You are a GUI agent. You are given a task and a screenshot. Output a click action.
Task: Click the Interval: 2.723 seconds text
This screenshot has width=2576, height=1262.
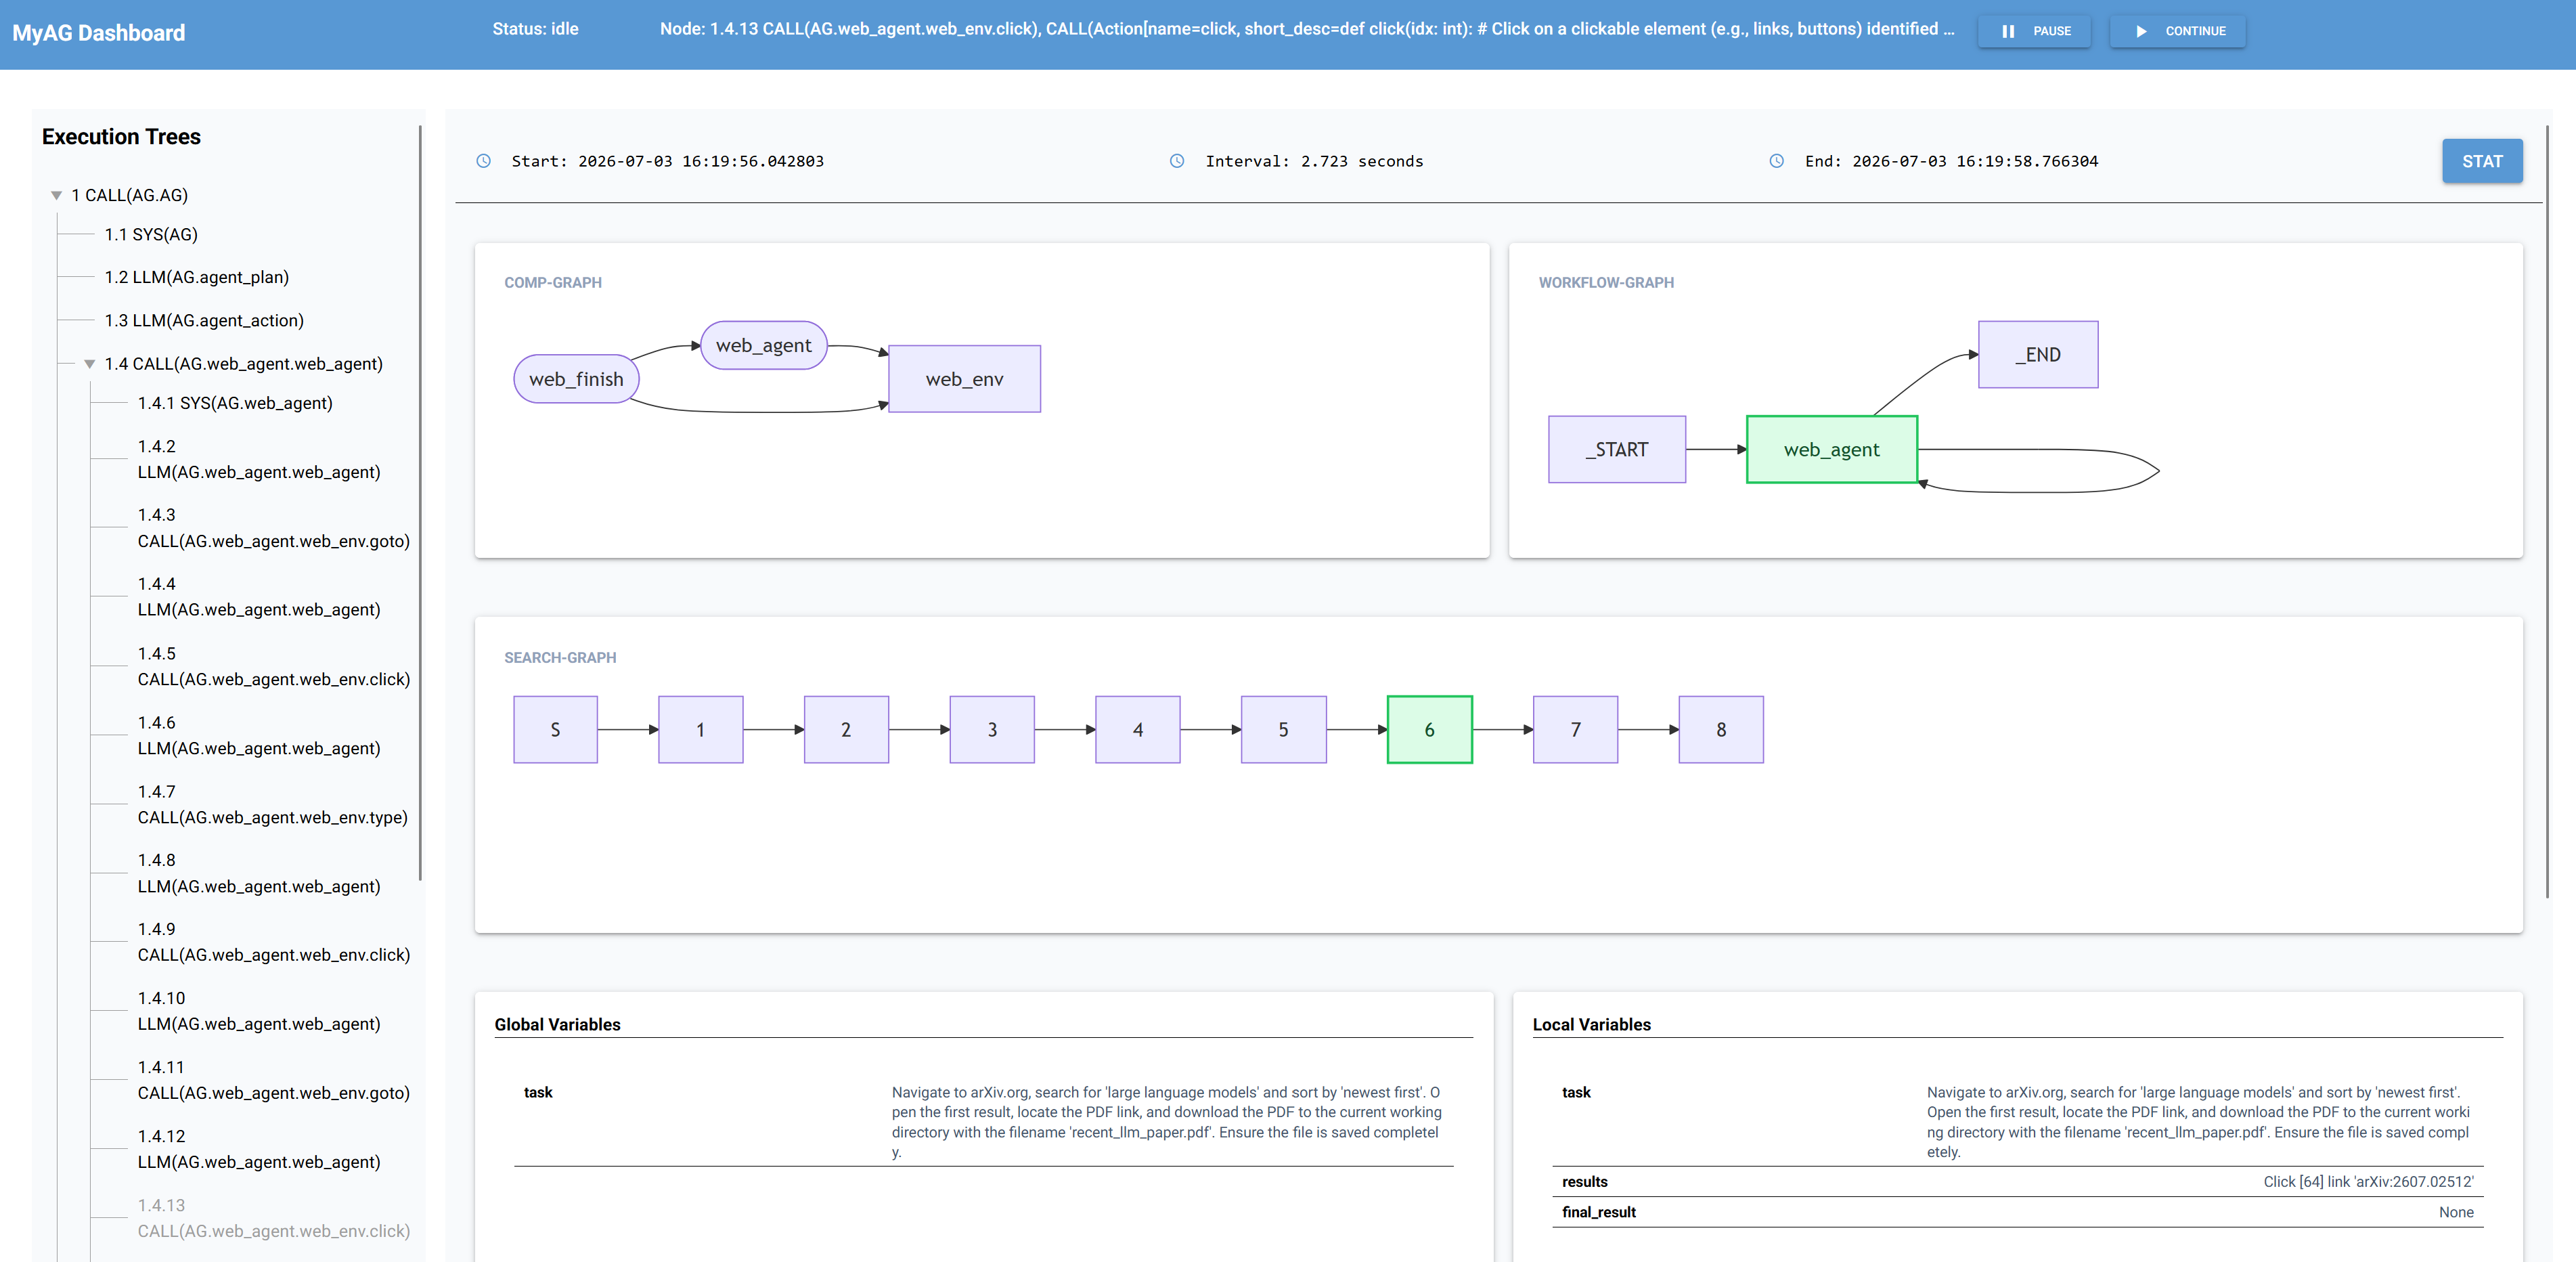(1314, 161)
